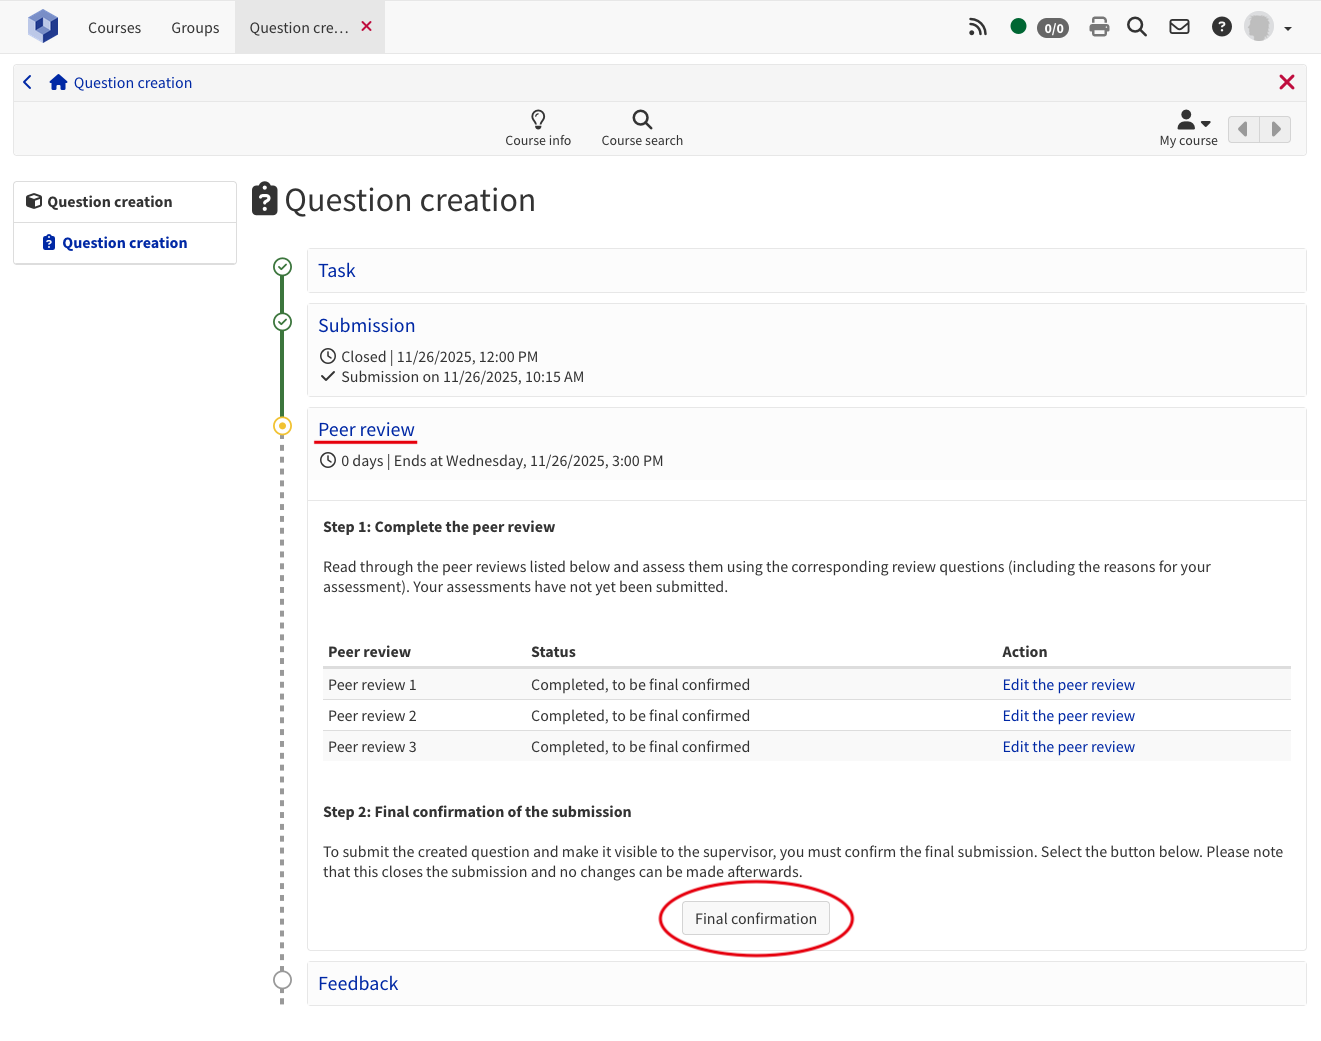
Task: Open the My course dropdown
Action: 1189,128
